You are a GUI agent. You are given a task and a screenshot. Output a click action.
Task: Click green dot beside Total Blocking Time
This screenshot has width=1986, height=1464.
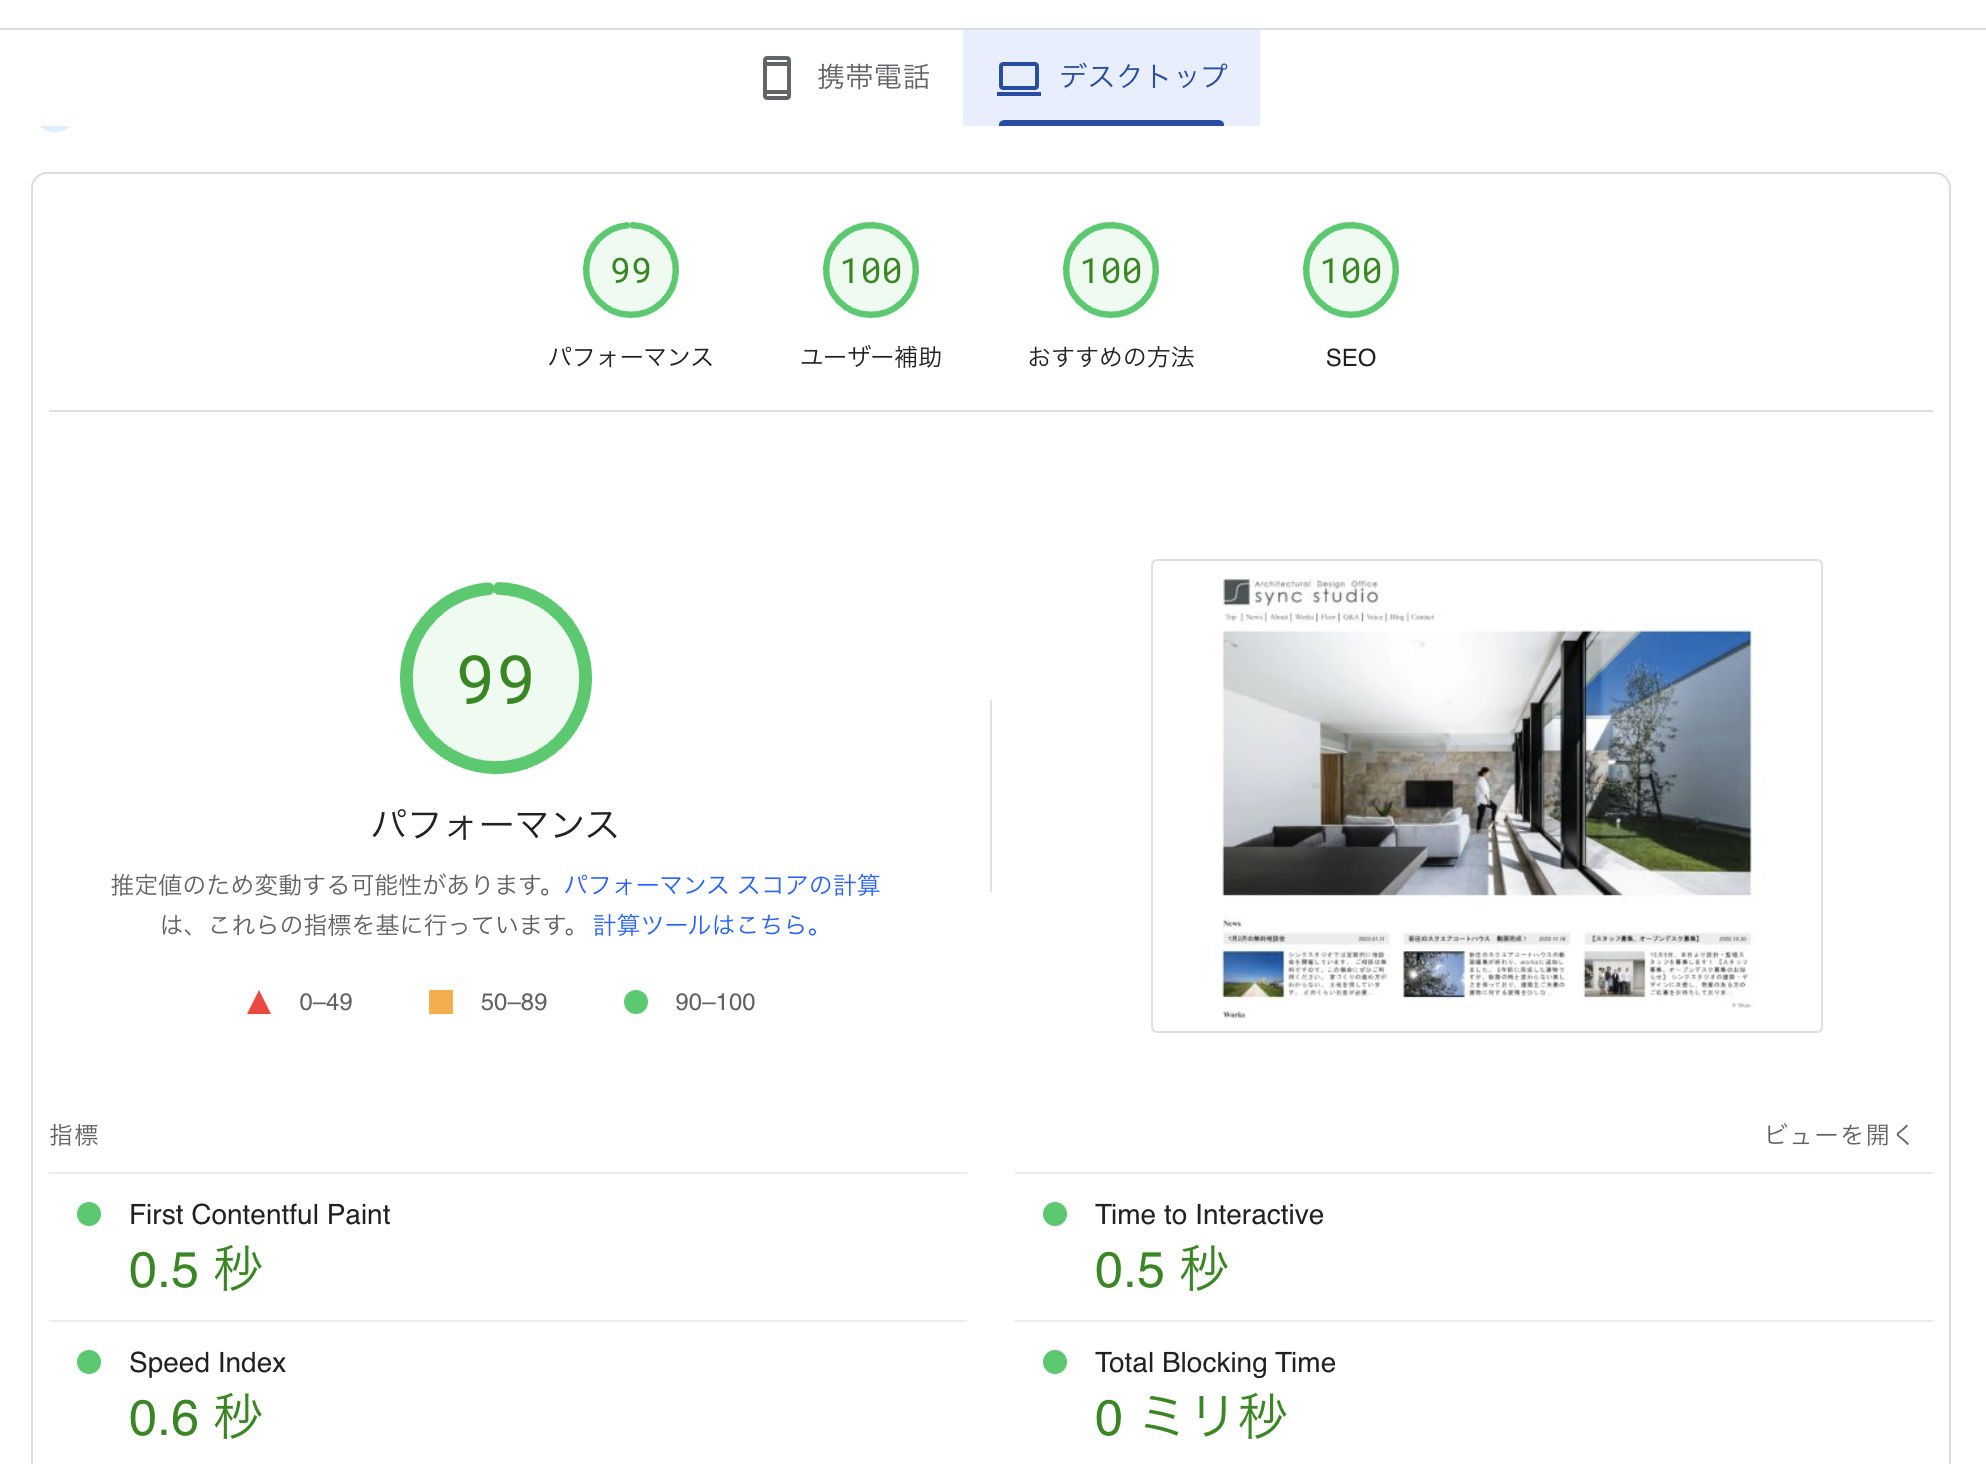pos(1055,1362)
